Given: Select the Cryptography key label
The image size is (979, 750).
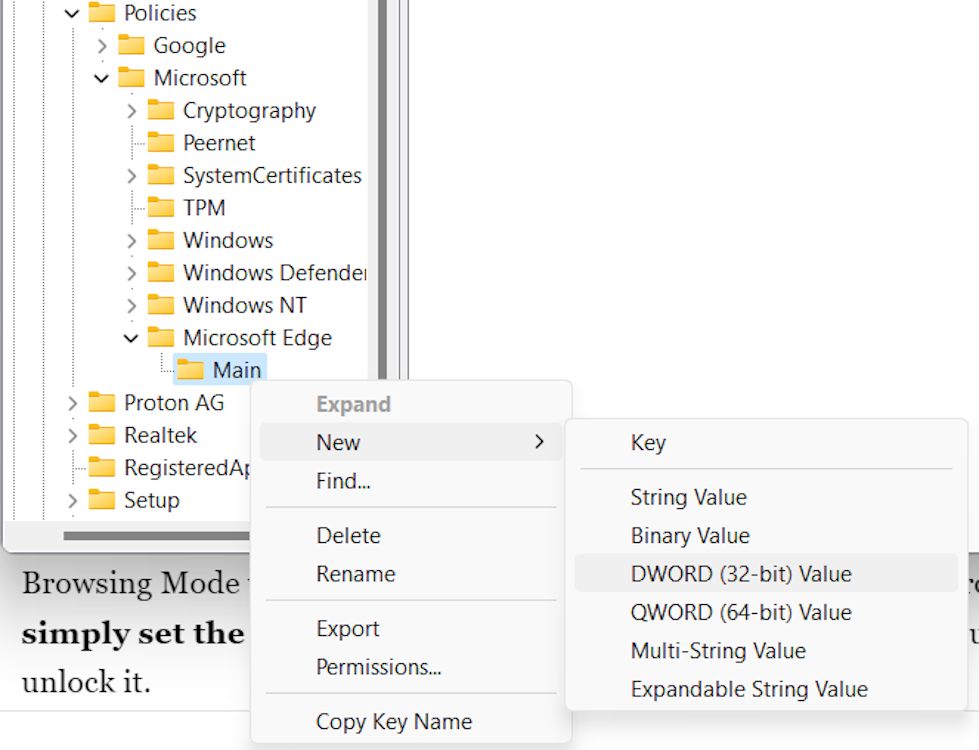Looking at the screenshot, I should point(249,111).
